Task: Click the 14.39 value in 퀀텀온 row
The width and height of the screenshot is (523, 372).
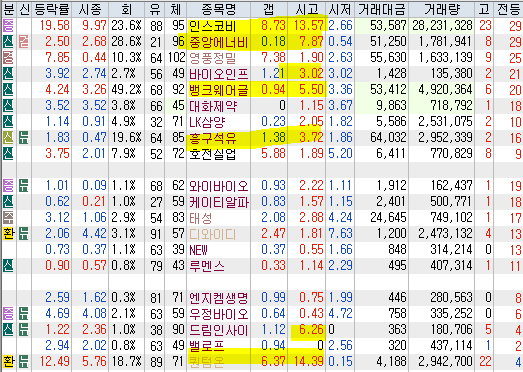Action: 308,362
